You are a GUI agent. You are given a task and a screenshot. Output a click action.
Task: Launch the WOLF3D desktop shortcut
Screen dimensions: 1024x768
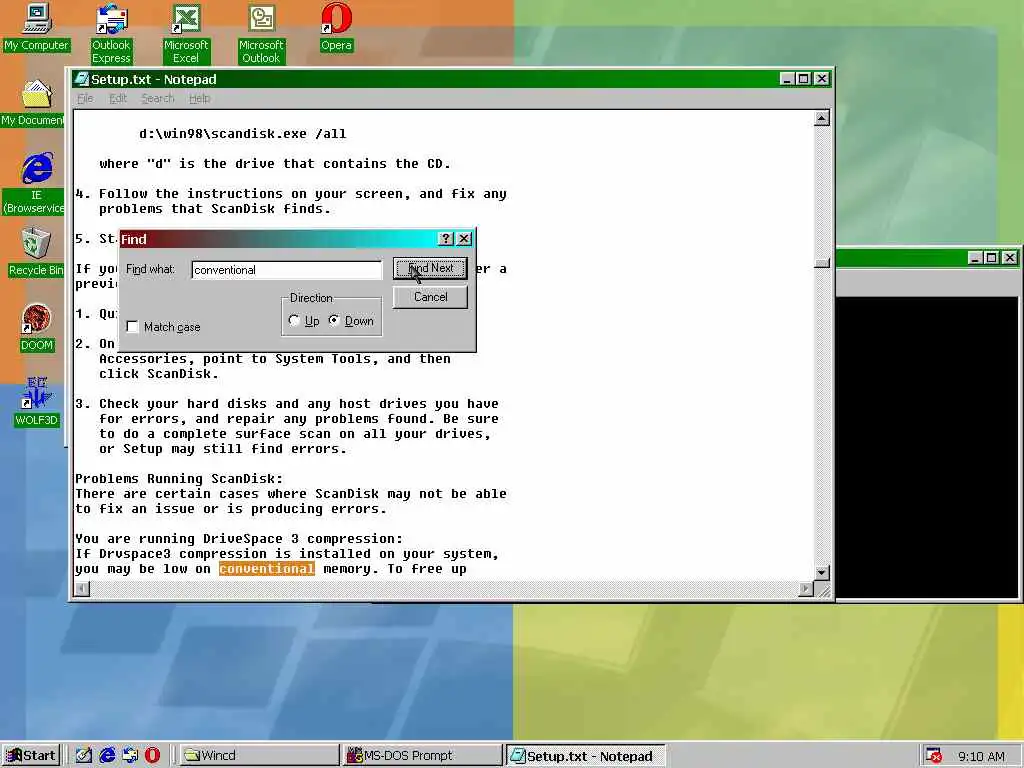click(x=37, y=402)
